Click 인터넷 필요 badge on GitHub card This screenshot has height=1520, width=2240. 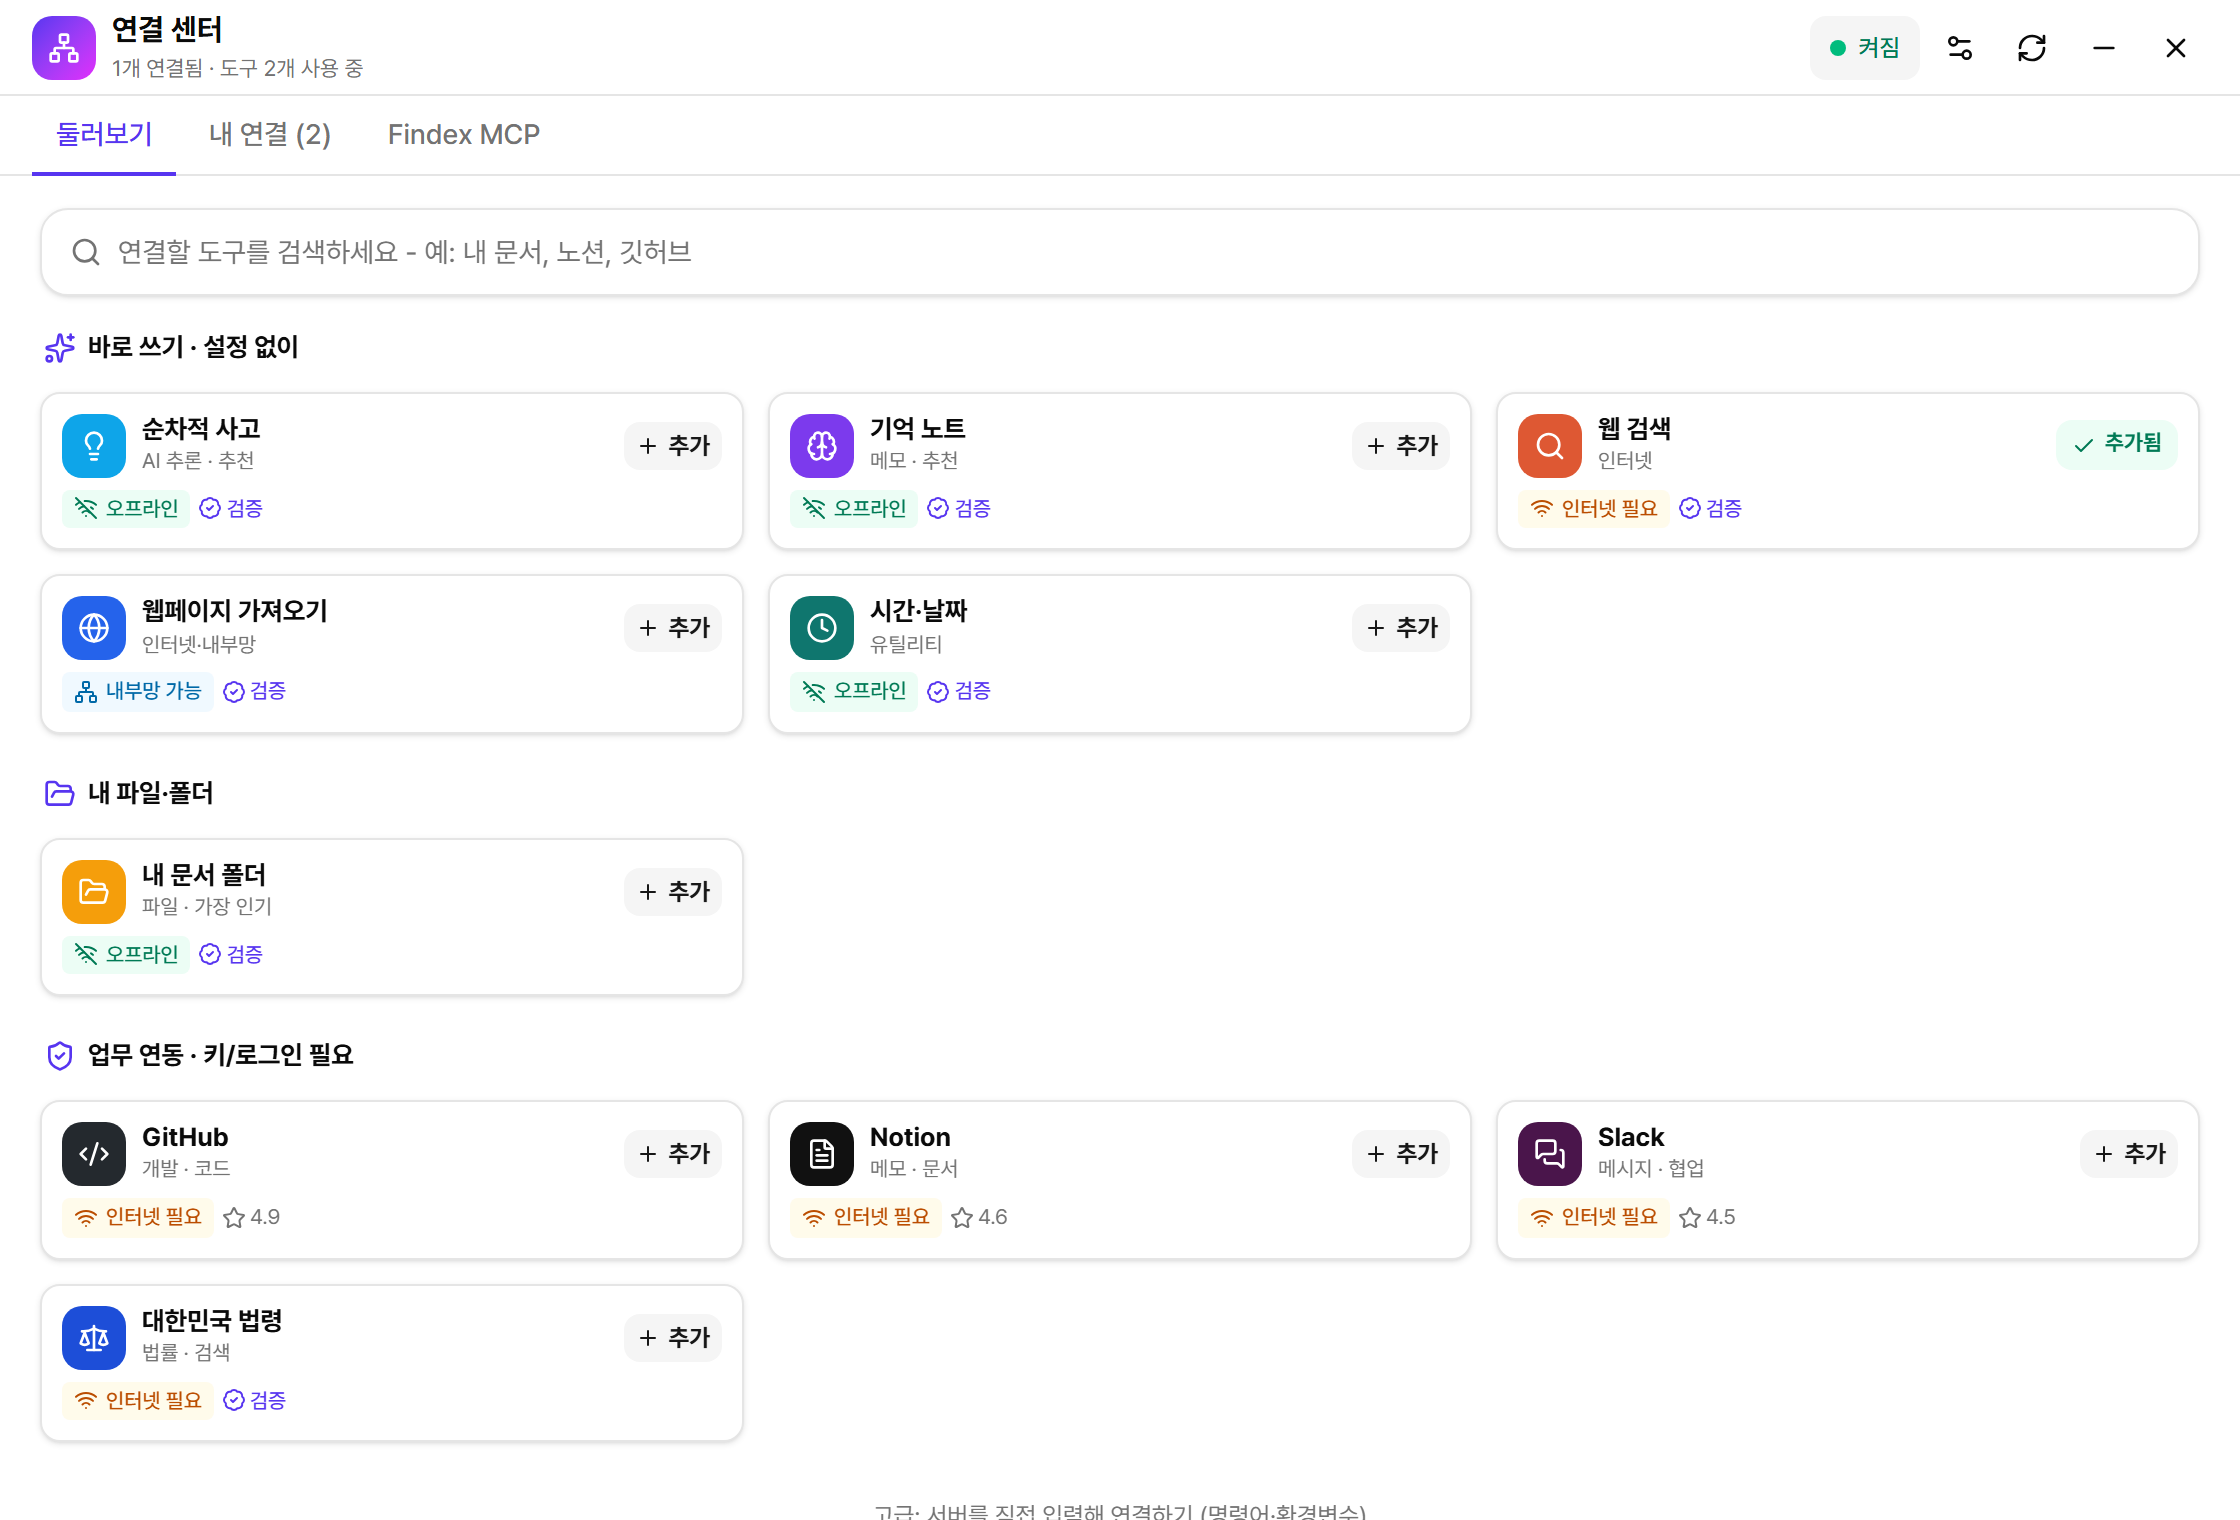click(x=138, y=1218)
